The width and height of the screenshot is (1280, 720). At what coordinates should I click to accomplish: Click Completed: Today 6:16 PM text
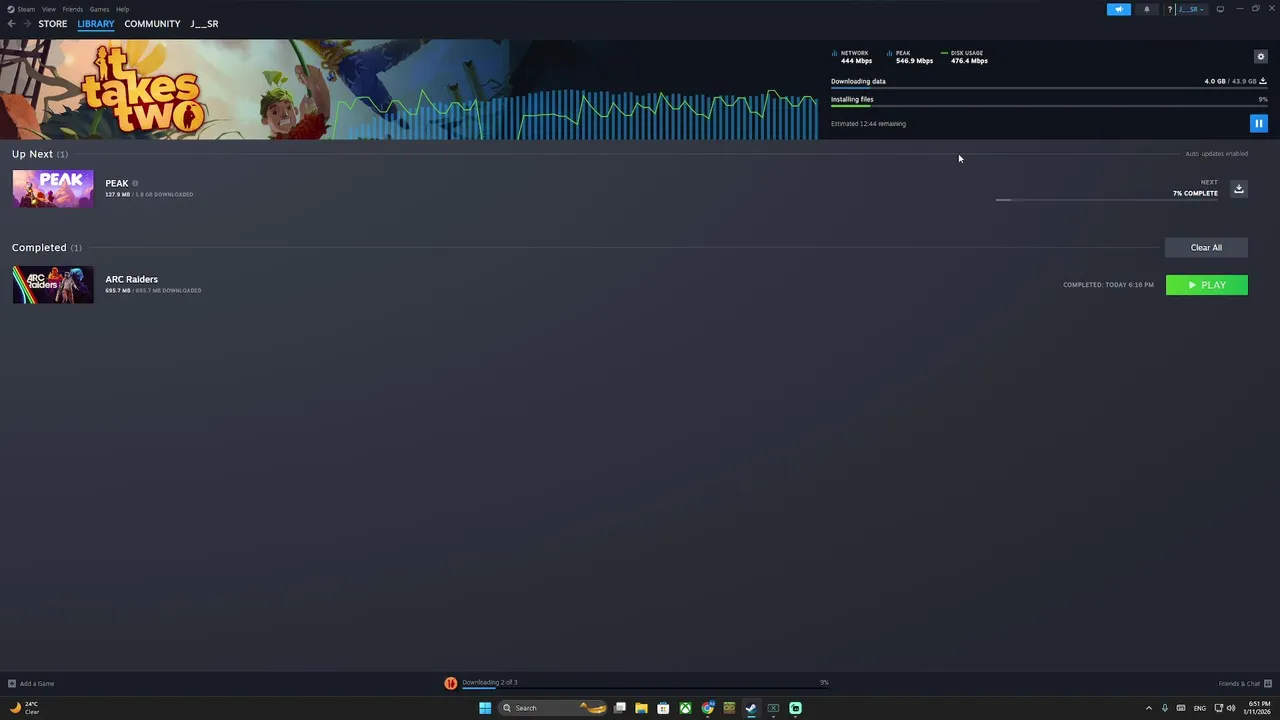coord(1108,285)
